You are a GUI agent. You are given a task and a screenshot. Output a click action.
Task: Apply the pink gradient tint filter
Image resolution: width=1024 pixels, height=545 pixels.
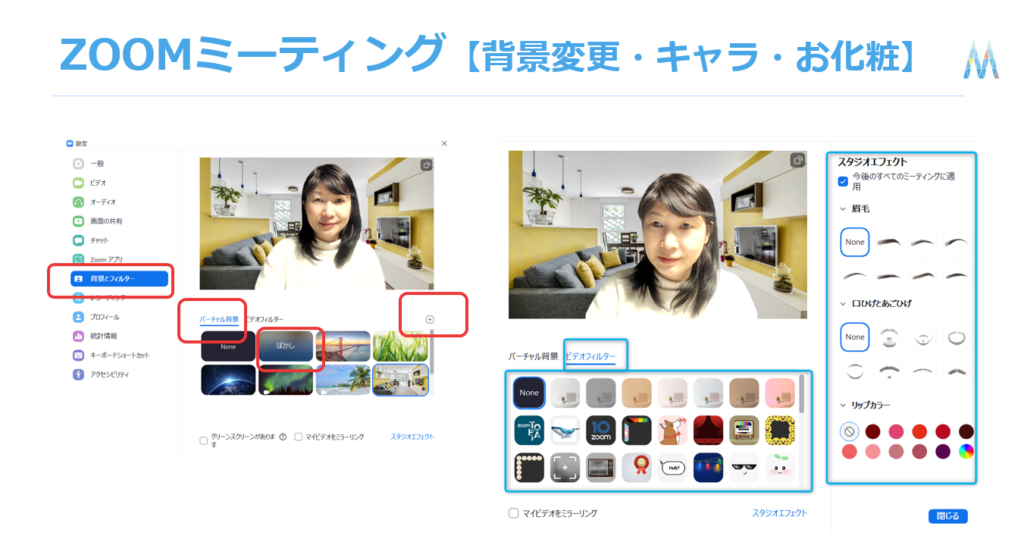point(780,393)
